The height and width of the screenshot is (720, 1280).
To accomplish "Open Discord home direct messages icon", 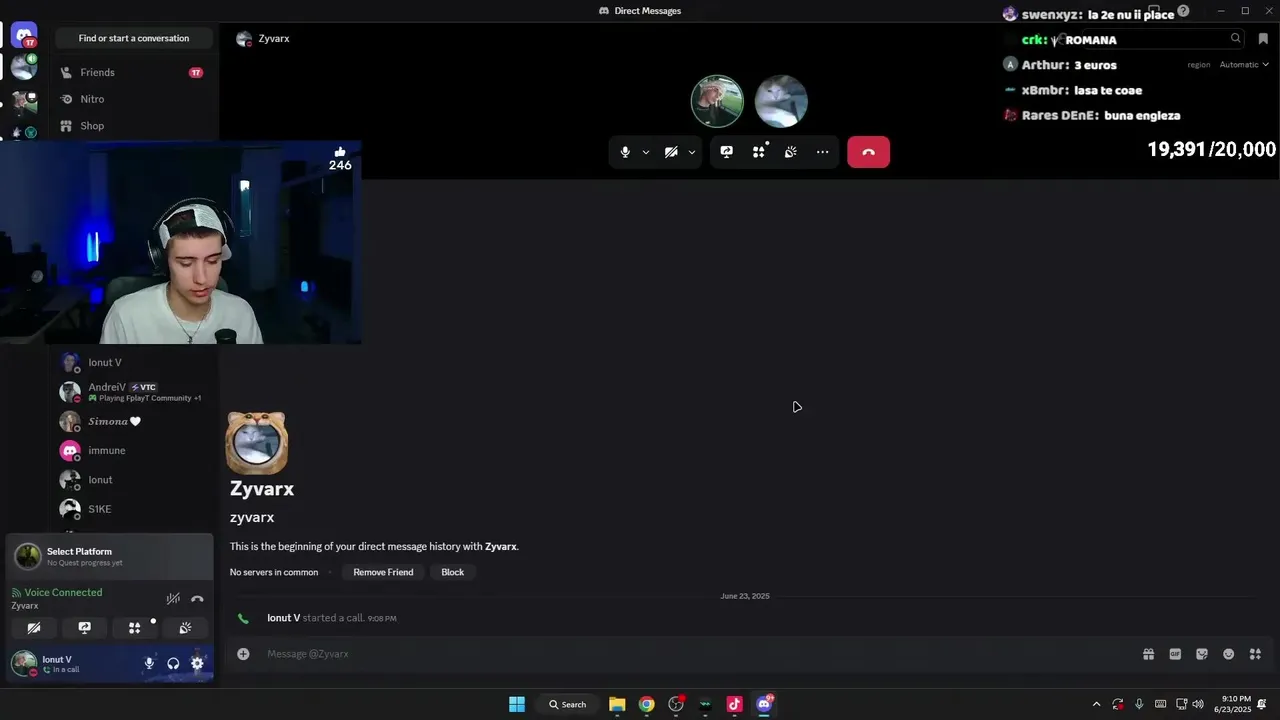I will (24, 35).
